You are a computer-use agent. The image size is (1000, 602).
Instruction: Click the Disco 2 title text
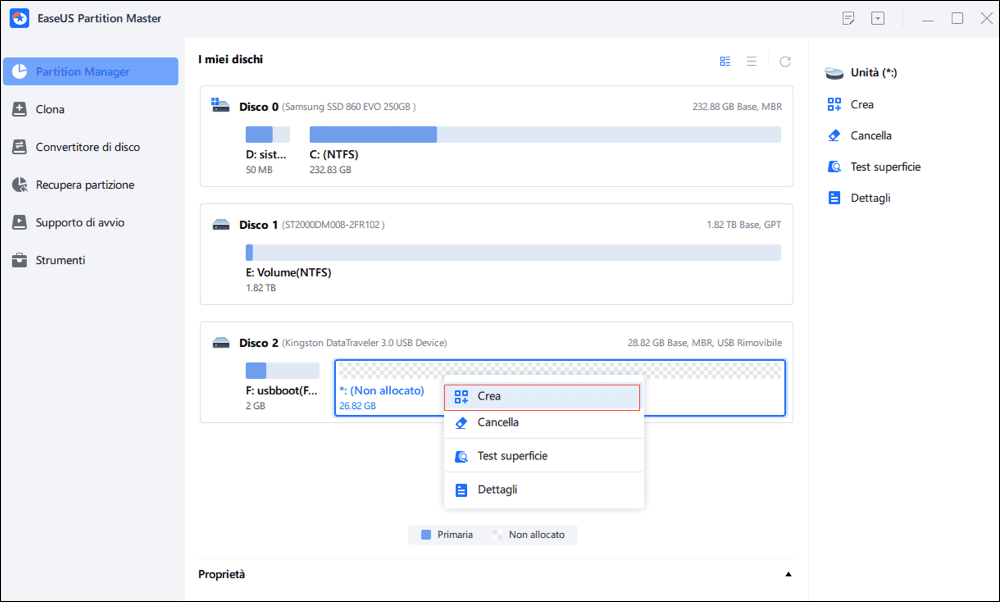coord(259,342)
